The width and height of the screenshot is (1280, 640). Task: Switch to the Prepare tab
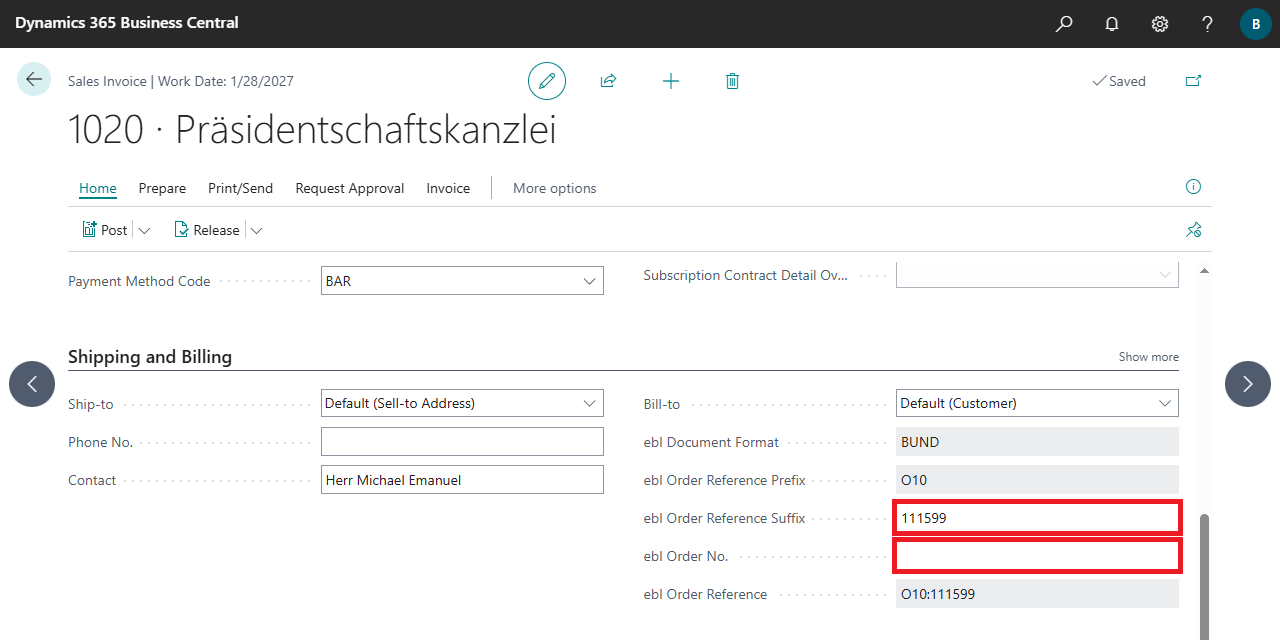click(x=162, y=188)
